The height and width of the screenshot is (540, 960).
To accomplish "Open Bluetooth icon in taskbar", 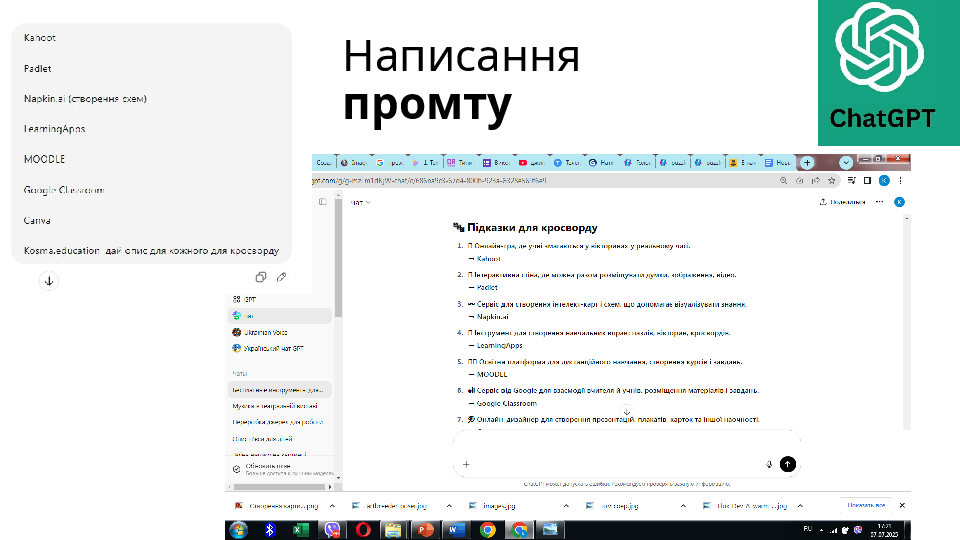I will coord(269,530).
